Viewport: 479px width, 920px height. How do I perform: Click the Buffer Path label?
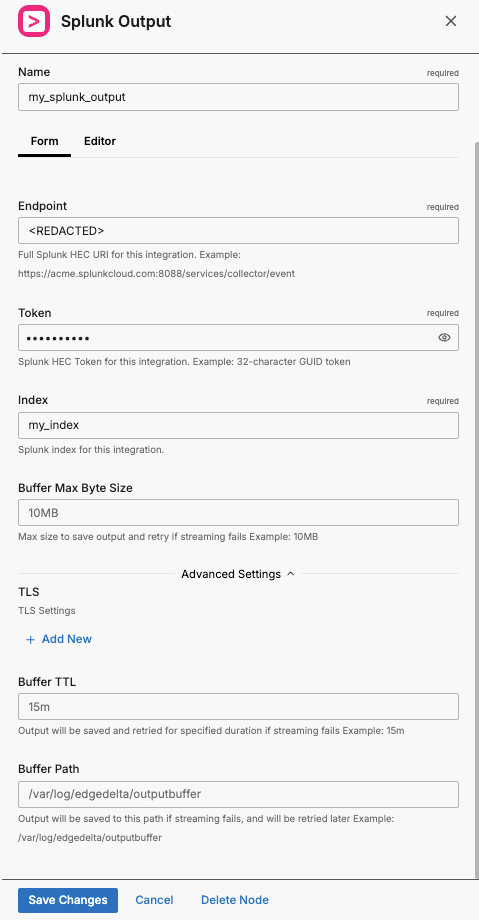pos(49,769)
